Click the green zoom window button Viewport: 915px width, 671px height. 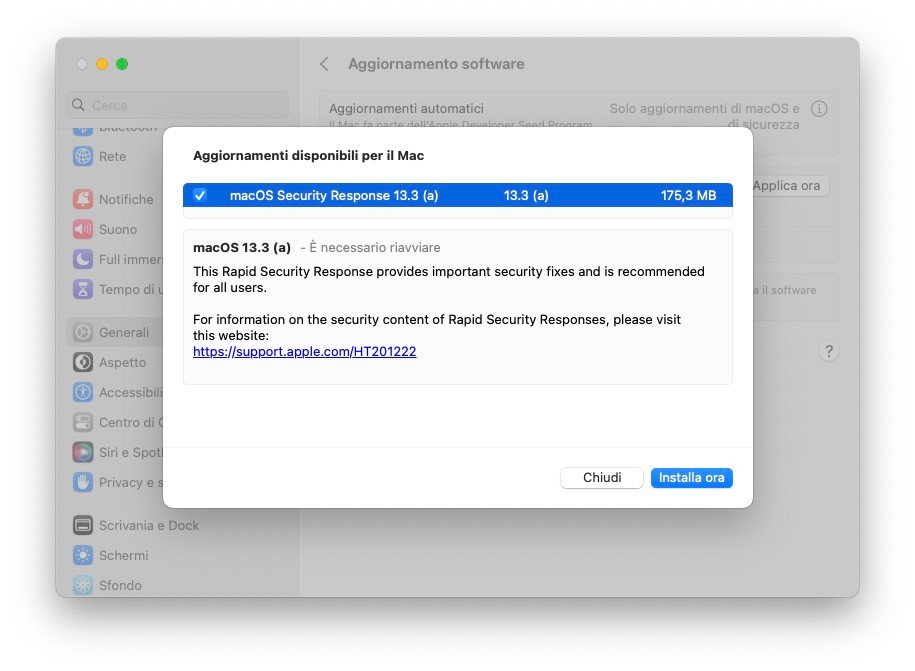point(122,64)
